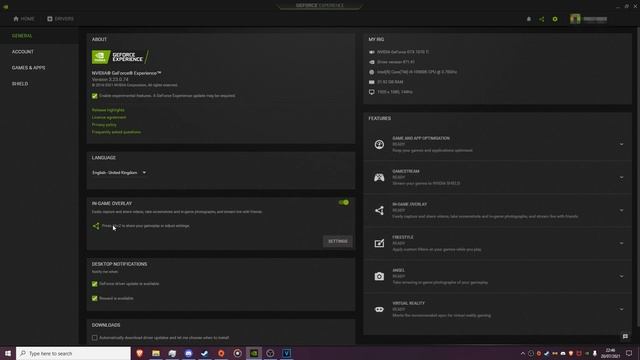
Task: Toggle the In-Game Overlay switch
Action: (x=344, y=202)
